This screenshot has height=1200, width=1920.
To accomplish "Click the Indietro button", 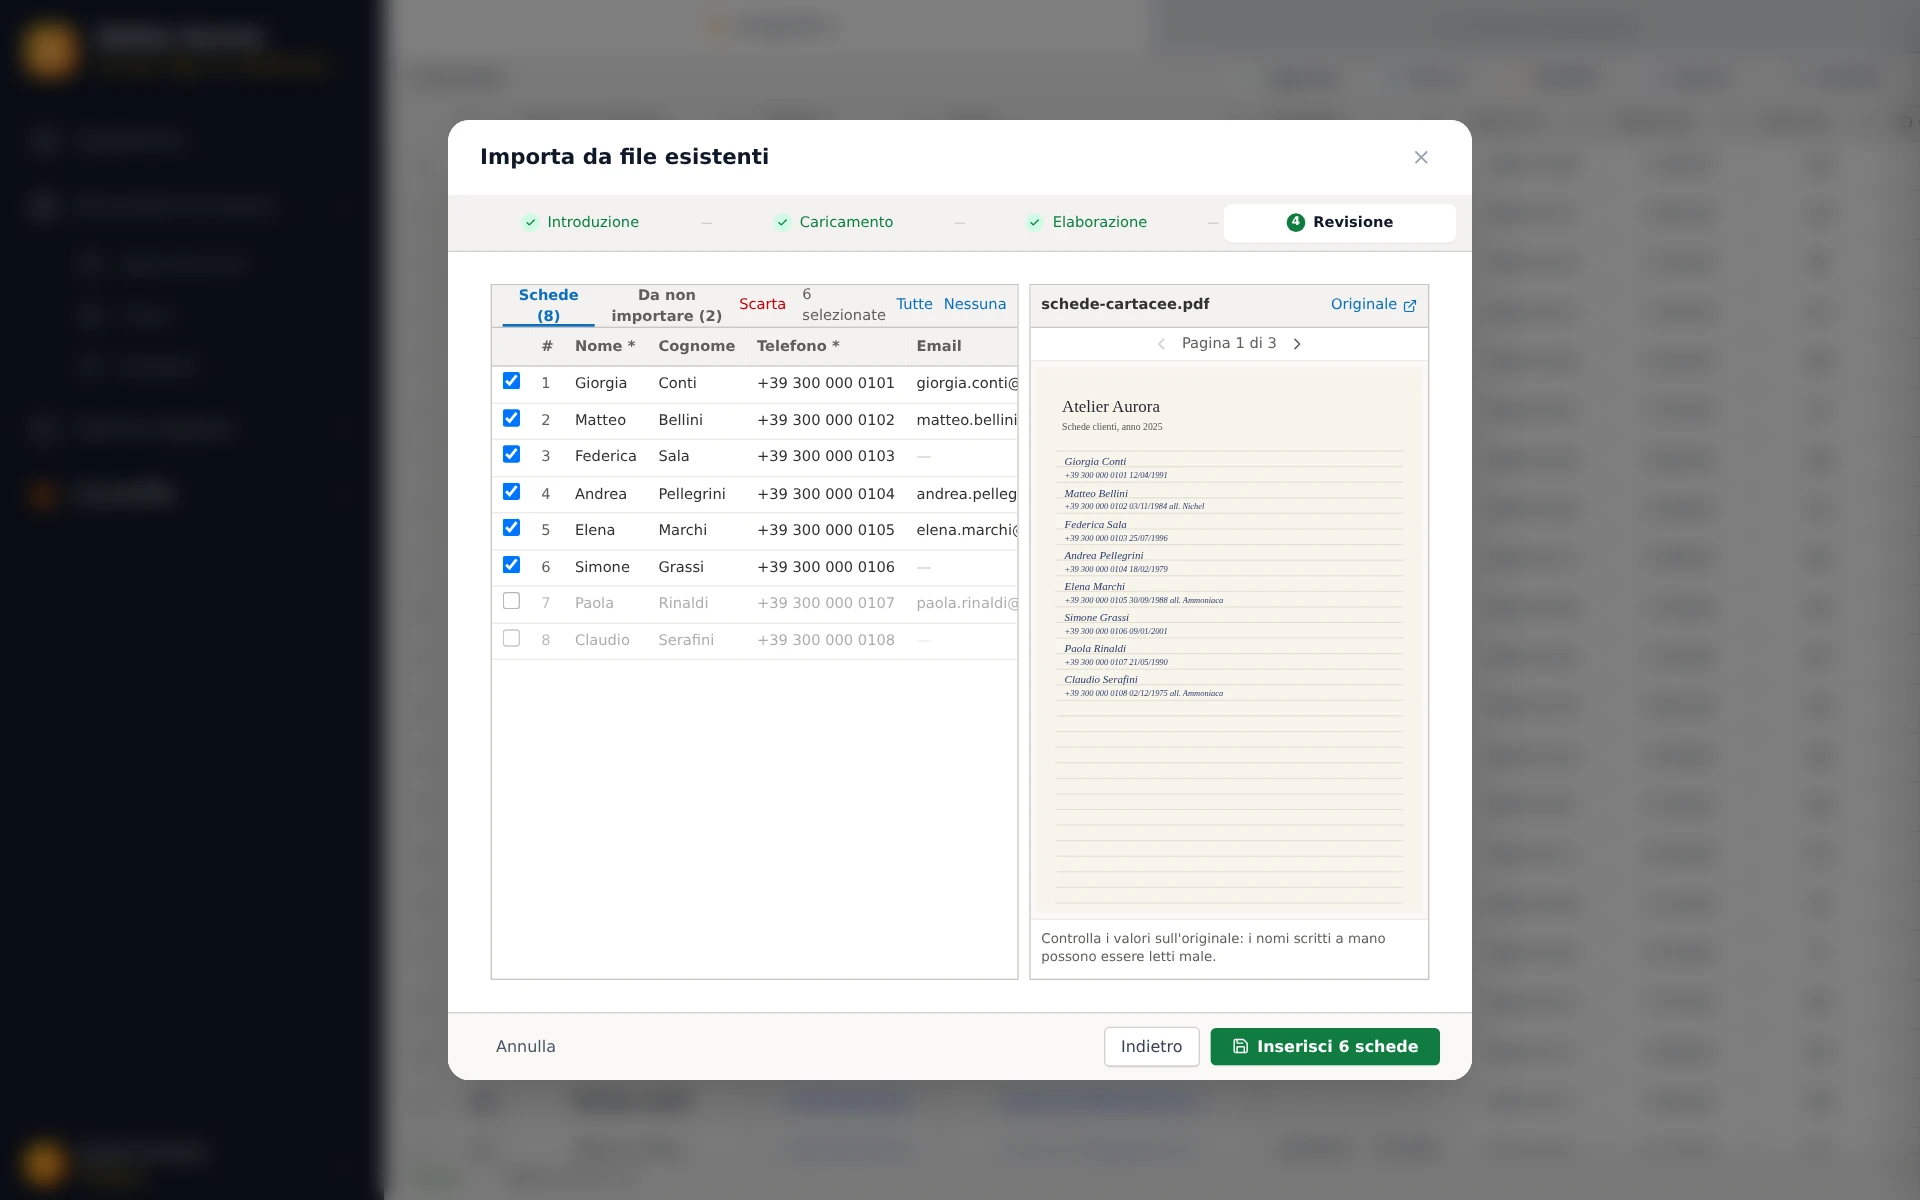I will click(1151, 1046).
